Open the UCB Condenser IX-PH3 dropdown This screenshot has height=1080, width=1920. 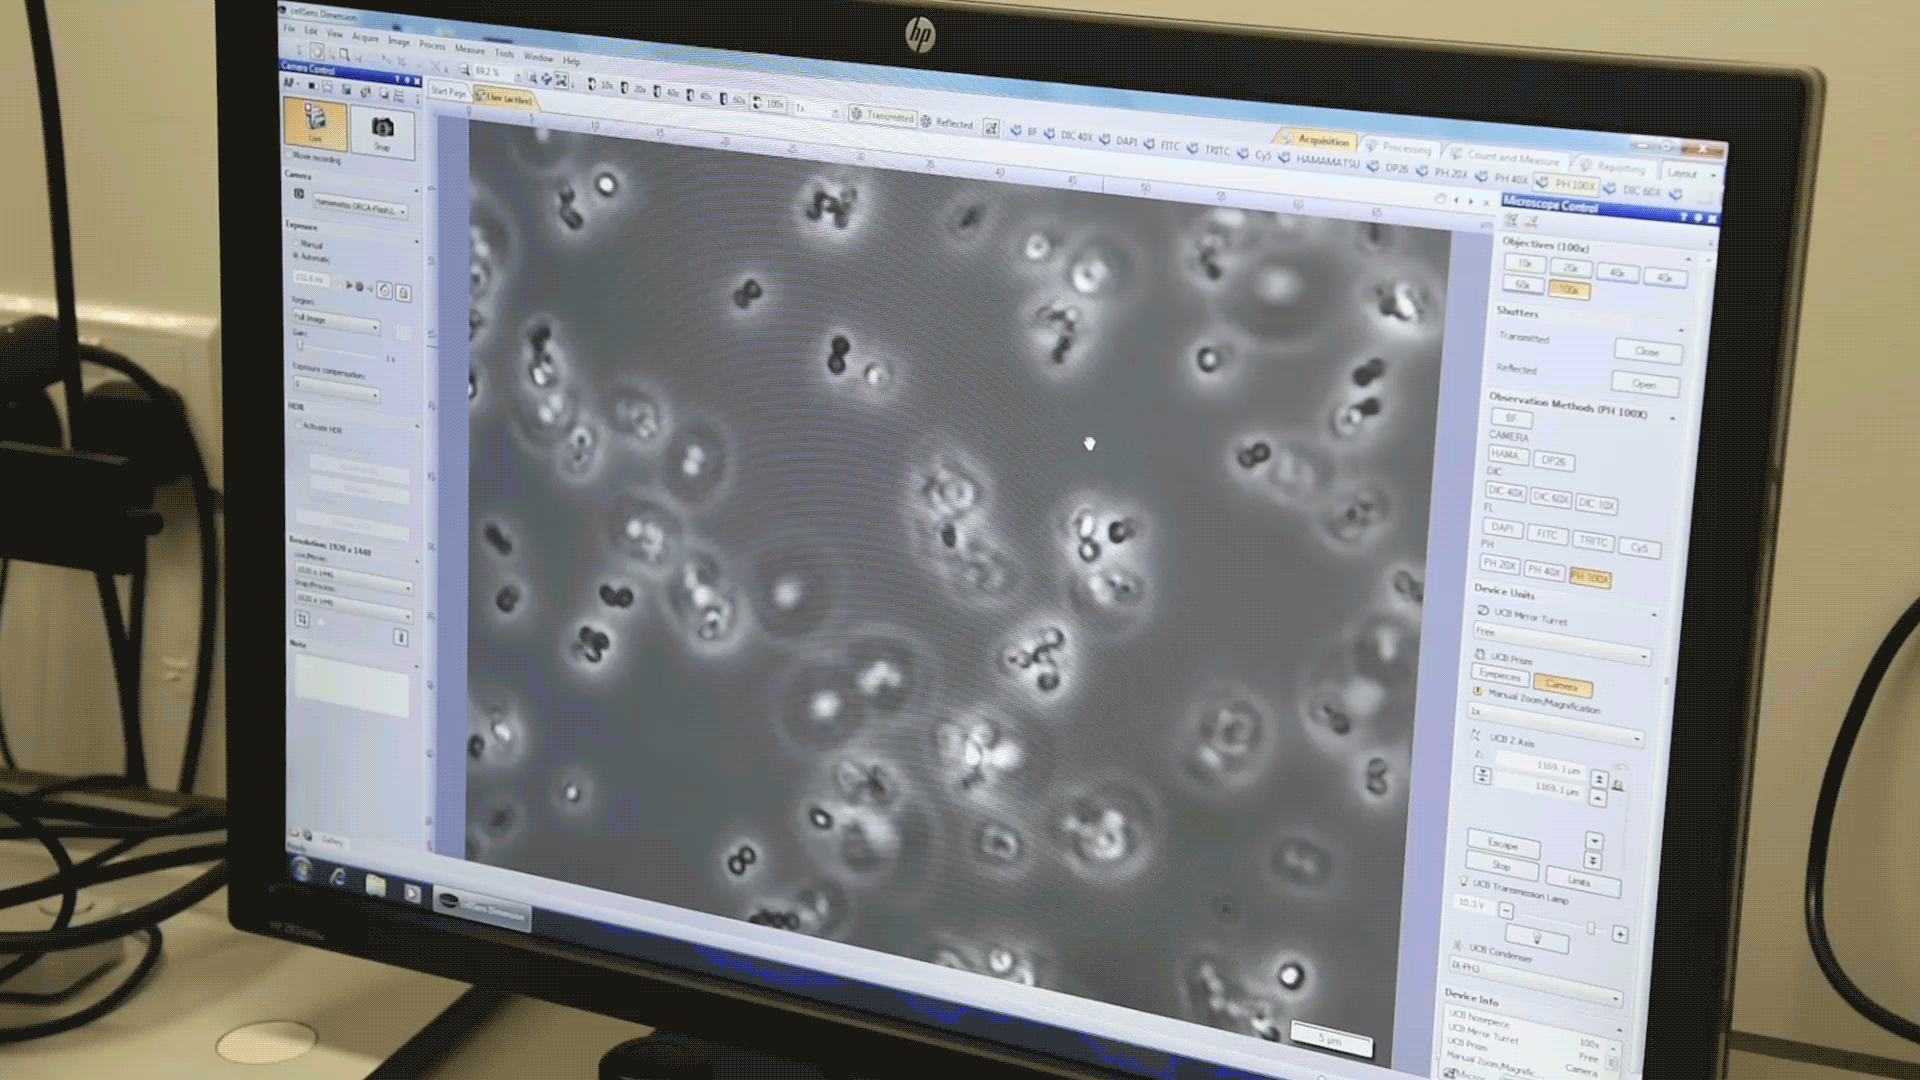(x=1534, y=980)
